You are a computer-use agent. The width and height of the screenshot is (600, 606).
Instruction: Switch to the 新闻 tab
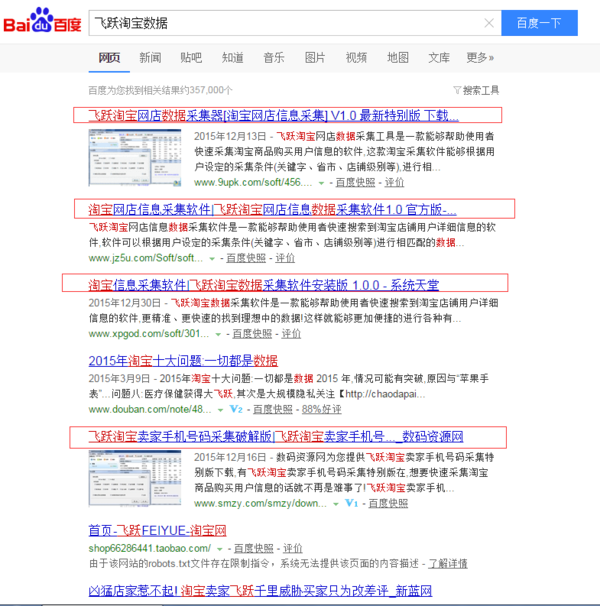[x=150, y=58]
